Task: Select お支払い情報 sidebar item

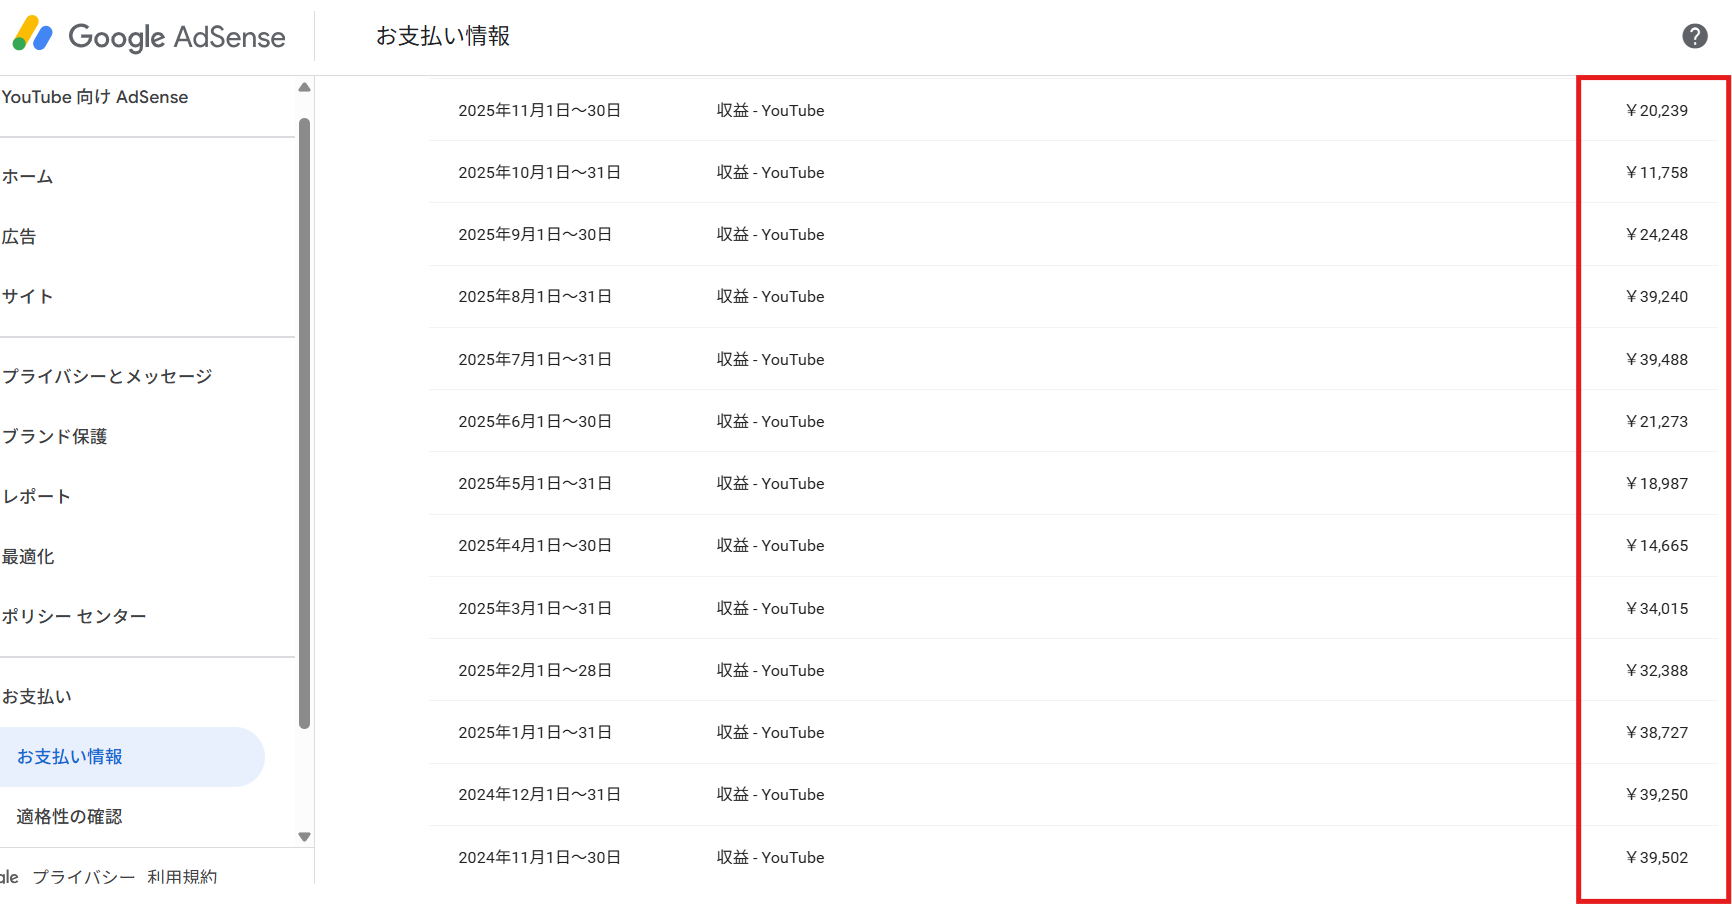Action: (x=70, y=757)
